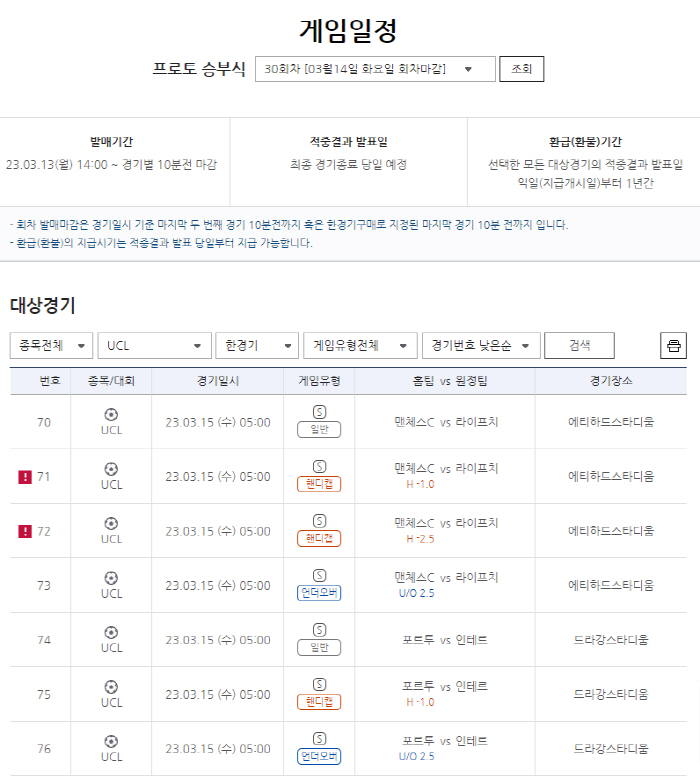Click the 일반 game type badge in row 70
Screen dimensions: 700x781
[319, 430]
